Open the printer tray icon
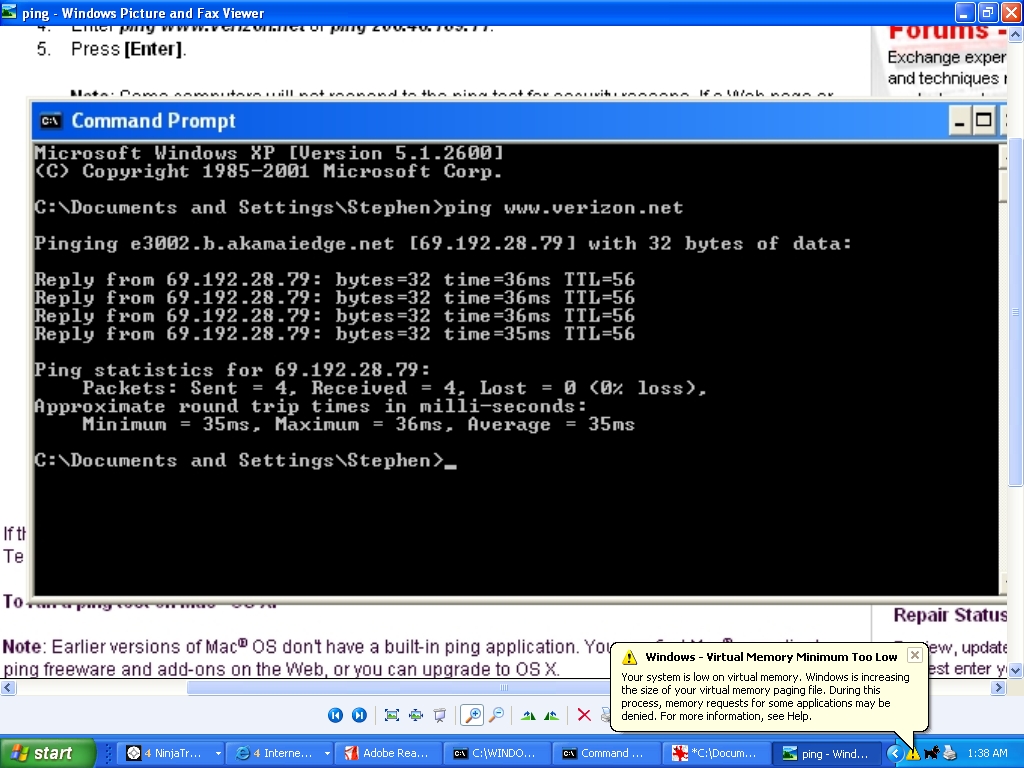The height and width of the screenshot is (768, 1024). [x=950, y=754]
